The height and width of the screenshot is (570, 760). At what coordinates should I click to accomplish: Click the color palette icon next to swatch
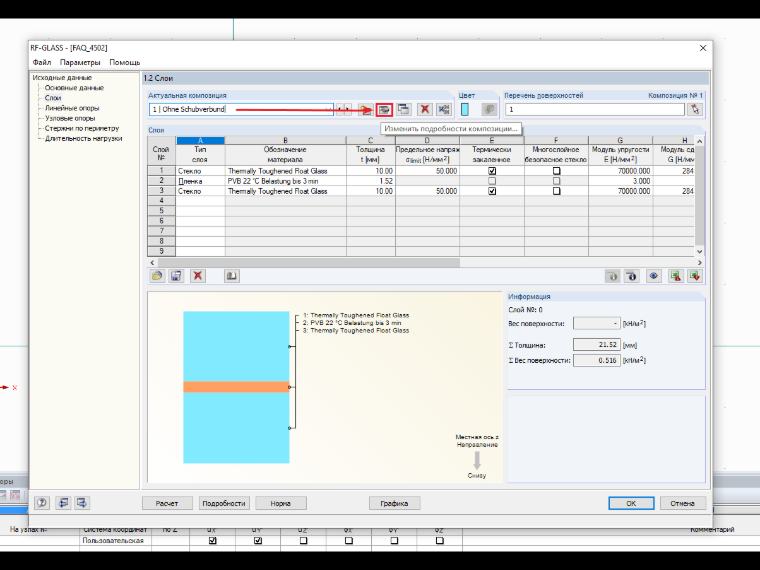tap(489, 110)
